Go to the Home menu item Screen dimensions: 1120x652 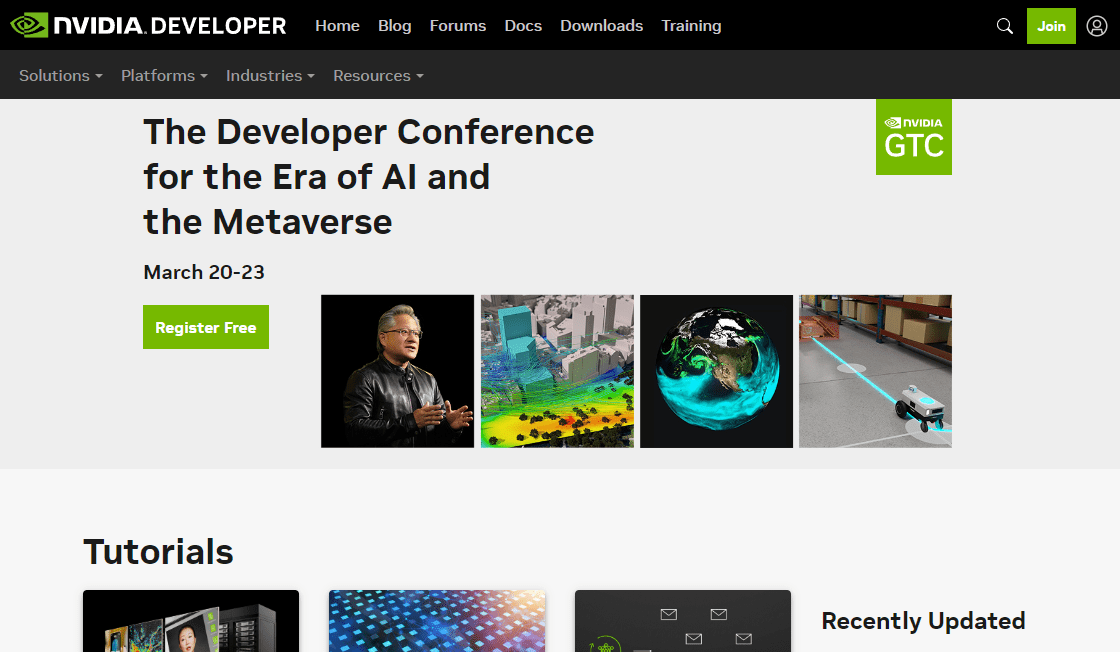(337, 26)
